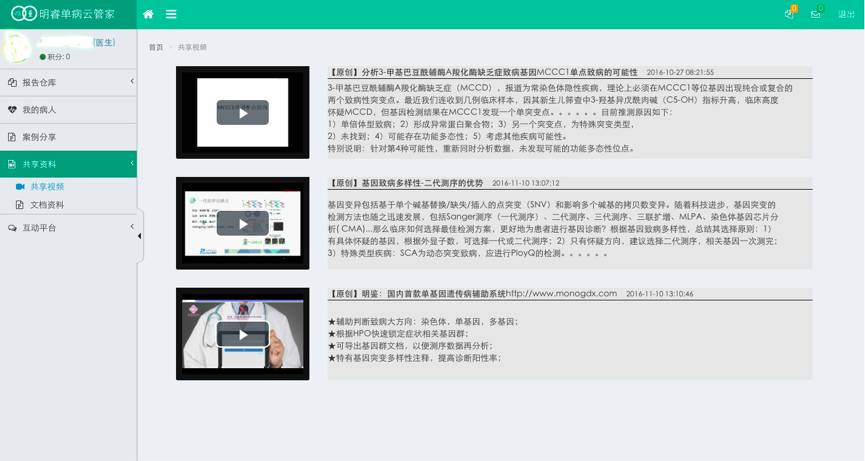Click the home icon in top bar

tap(148, 14)
